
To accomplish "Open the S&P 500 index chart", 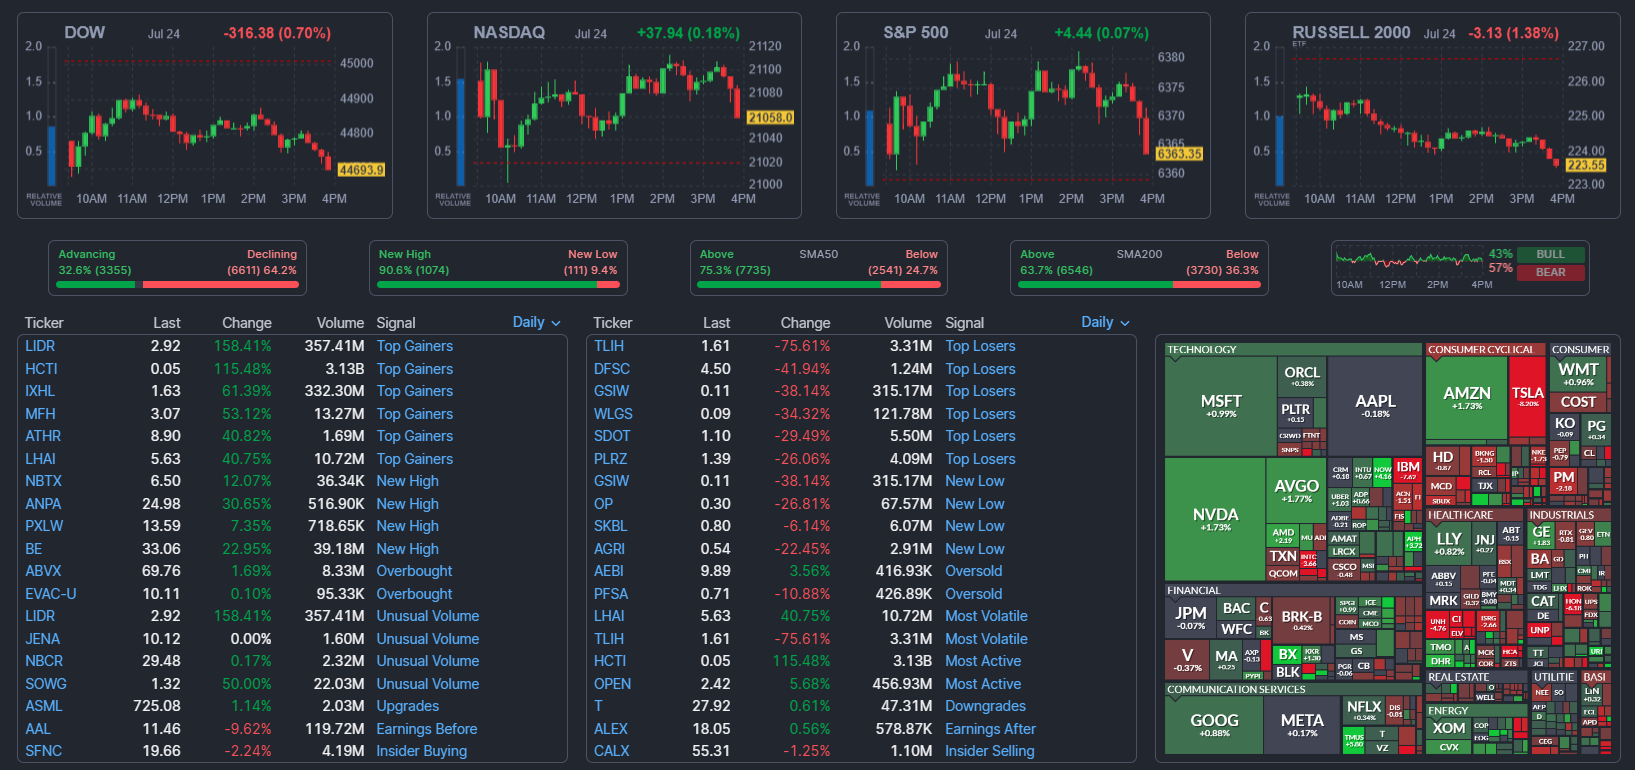I will pyautogui.click(x=1023, y=116).
